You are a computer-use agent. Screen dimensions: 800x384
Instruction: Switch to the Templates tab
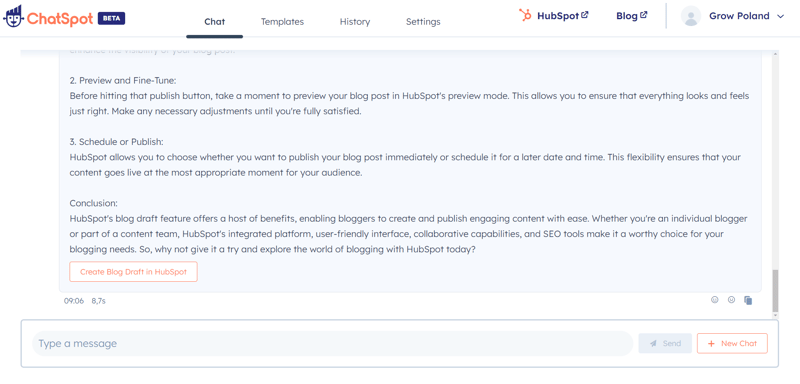pos(282,22)
